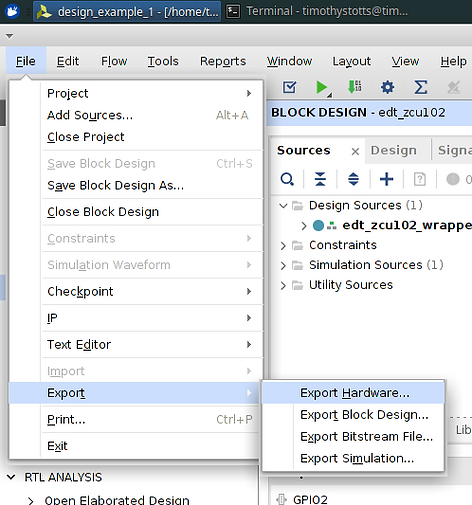
Task: Open the Flow menu
Action: [x=114, y=61]
